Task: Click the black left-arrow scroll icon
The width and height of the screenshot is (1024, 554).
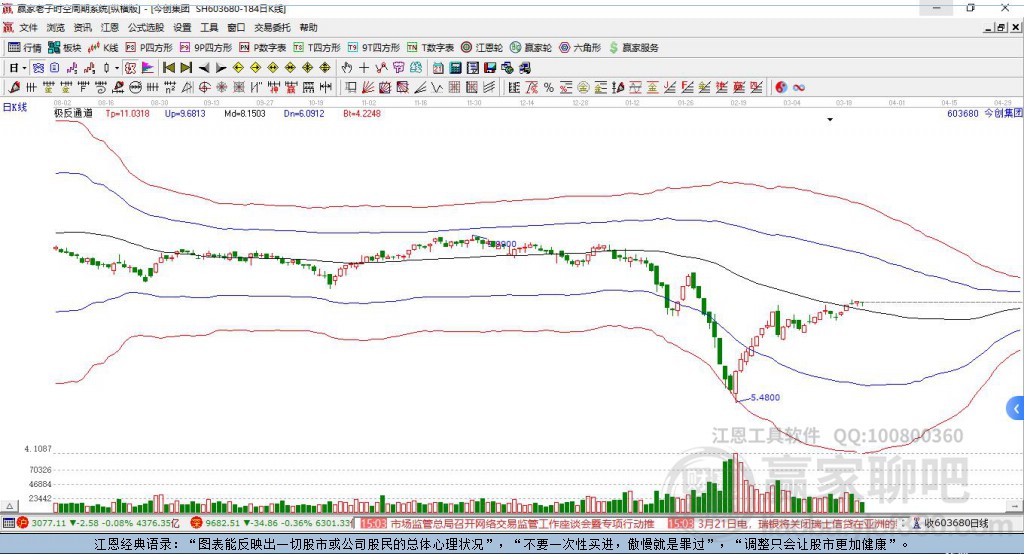Action: (204, 68)
